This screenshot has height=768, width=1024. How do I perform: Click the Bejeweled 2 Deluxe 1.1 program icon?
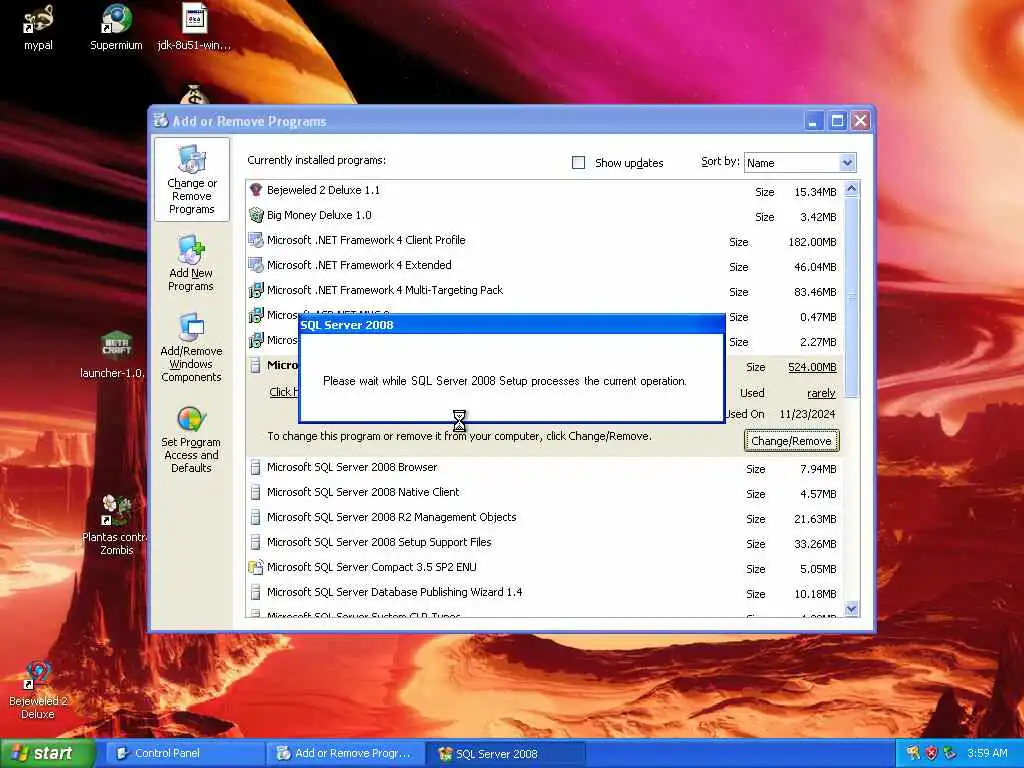point(256,190)
